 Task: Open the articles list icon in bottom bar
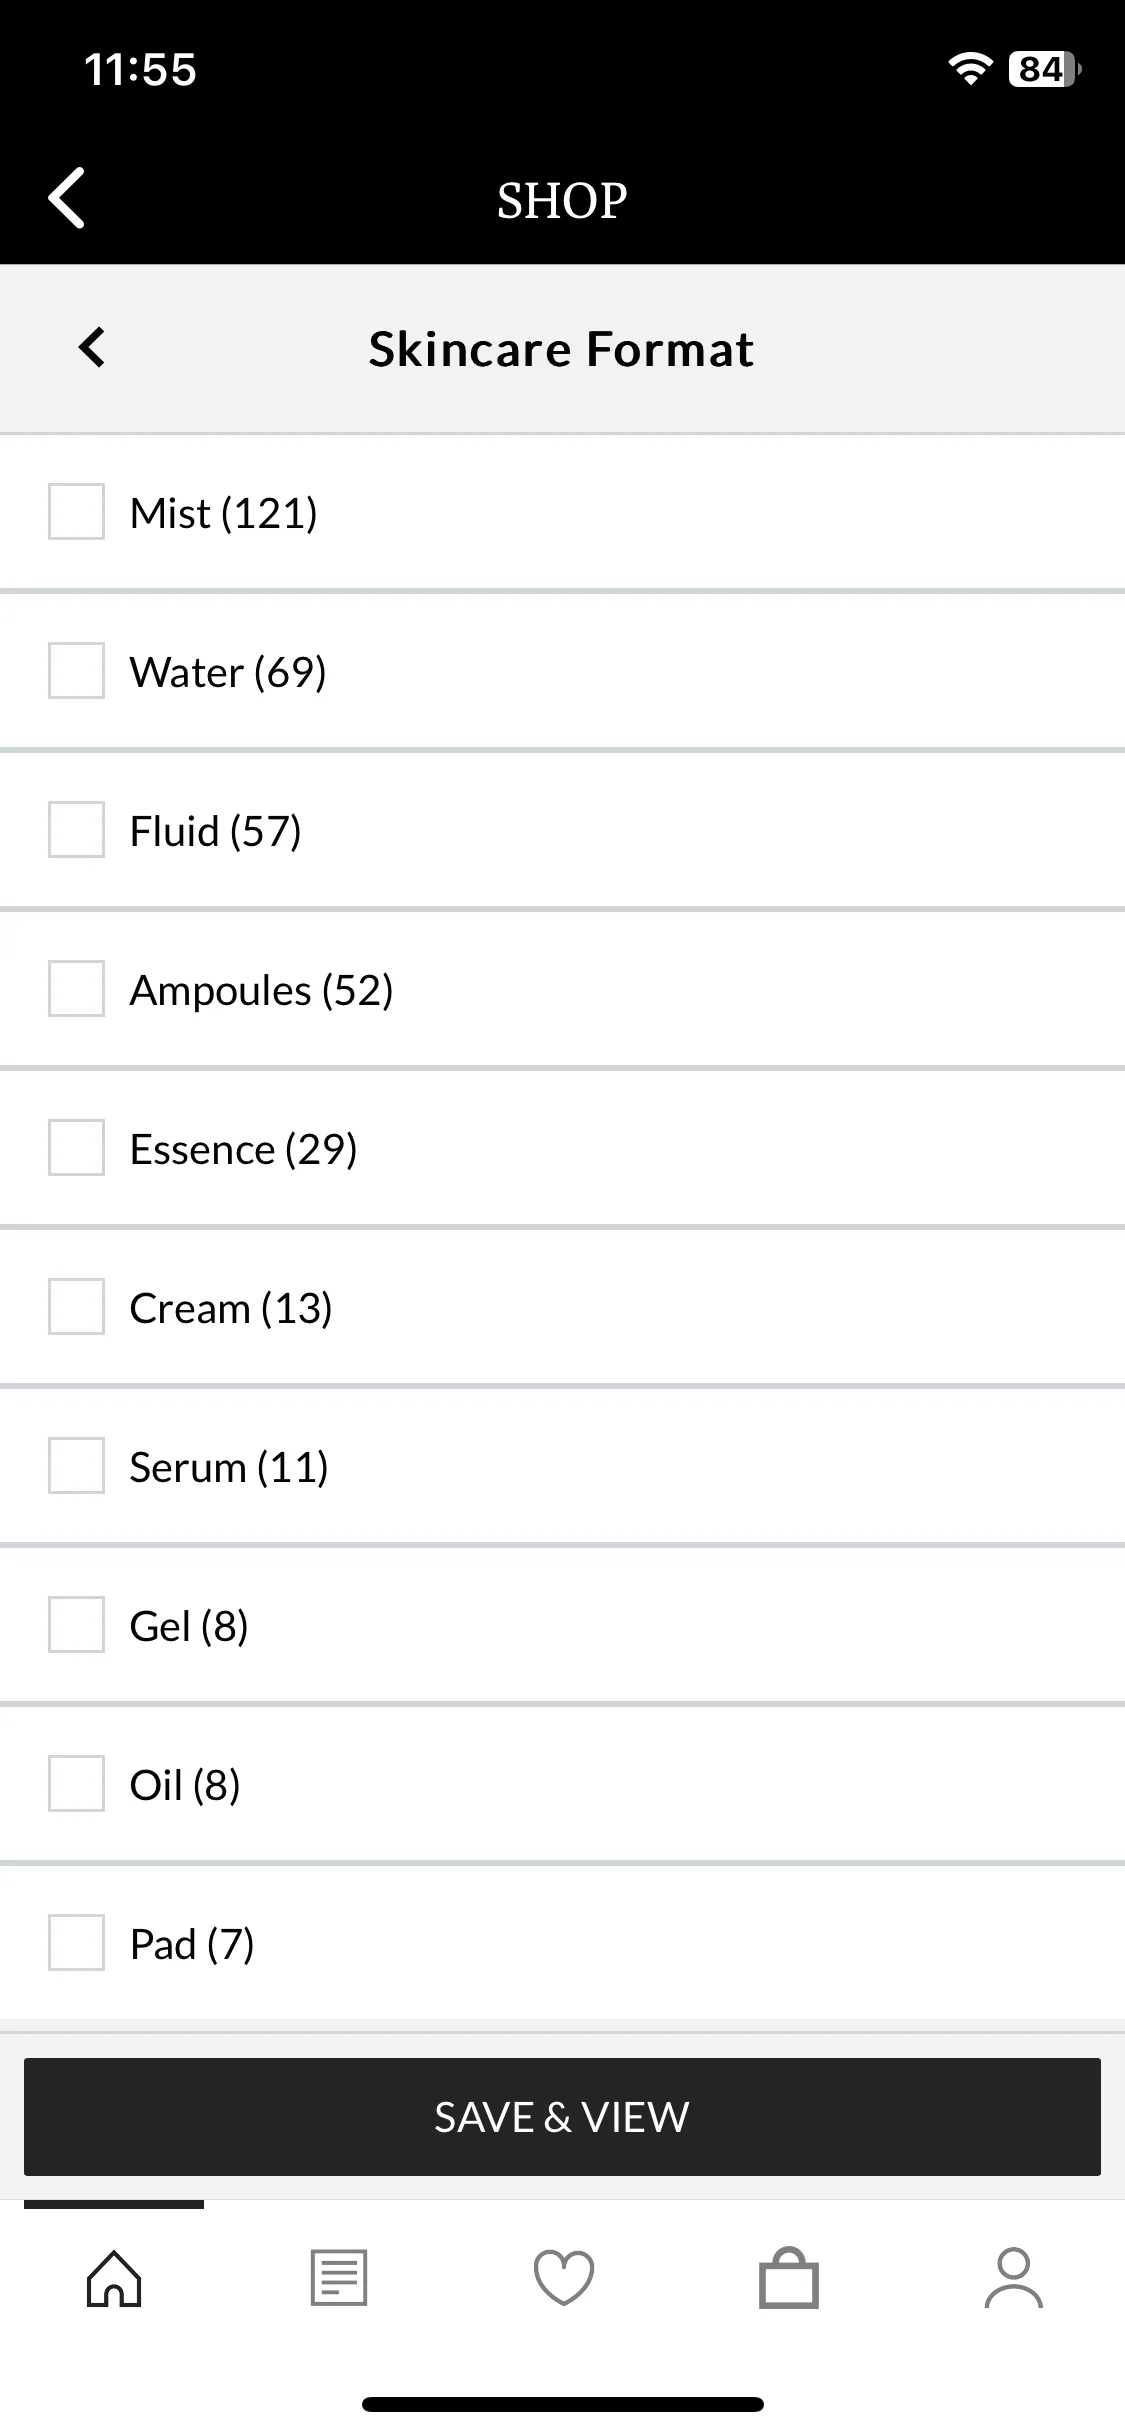point(339,2279)
